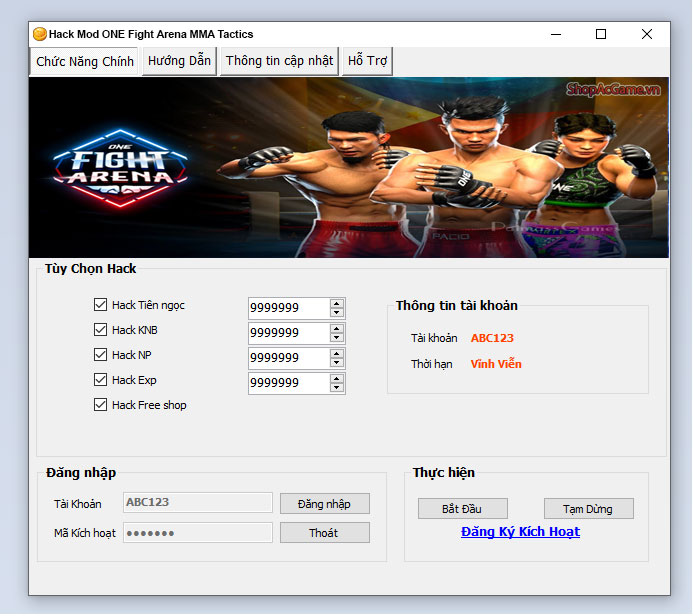This screenshot has height=616, width=693.
Task: Focus the Hack KNB amount field
Action: [x=289, y=333]
